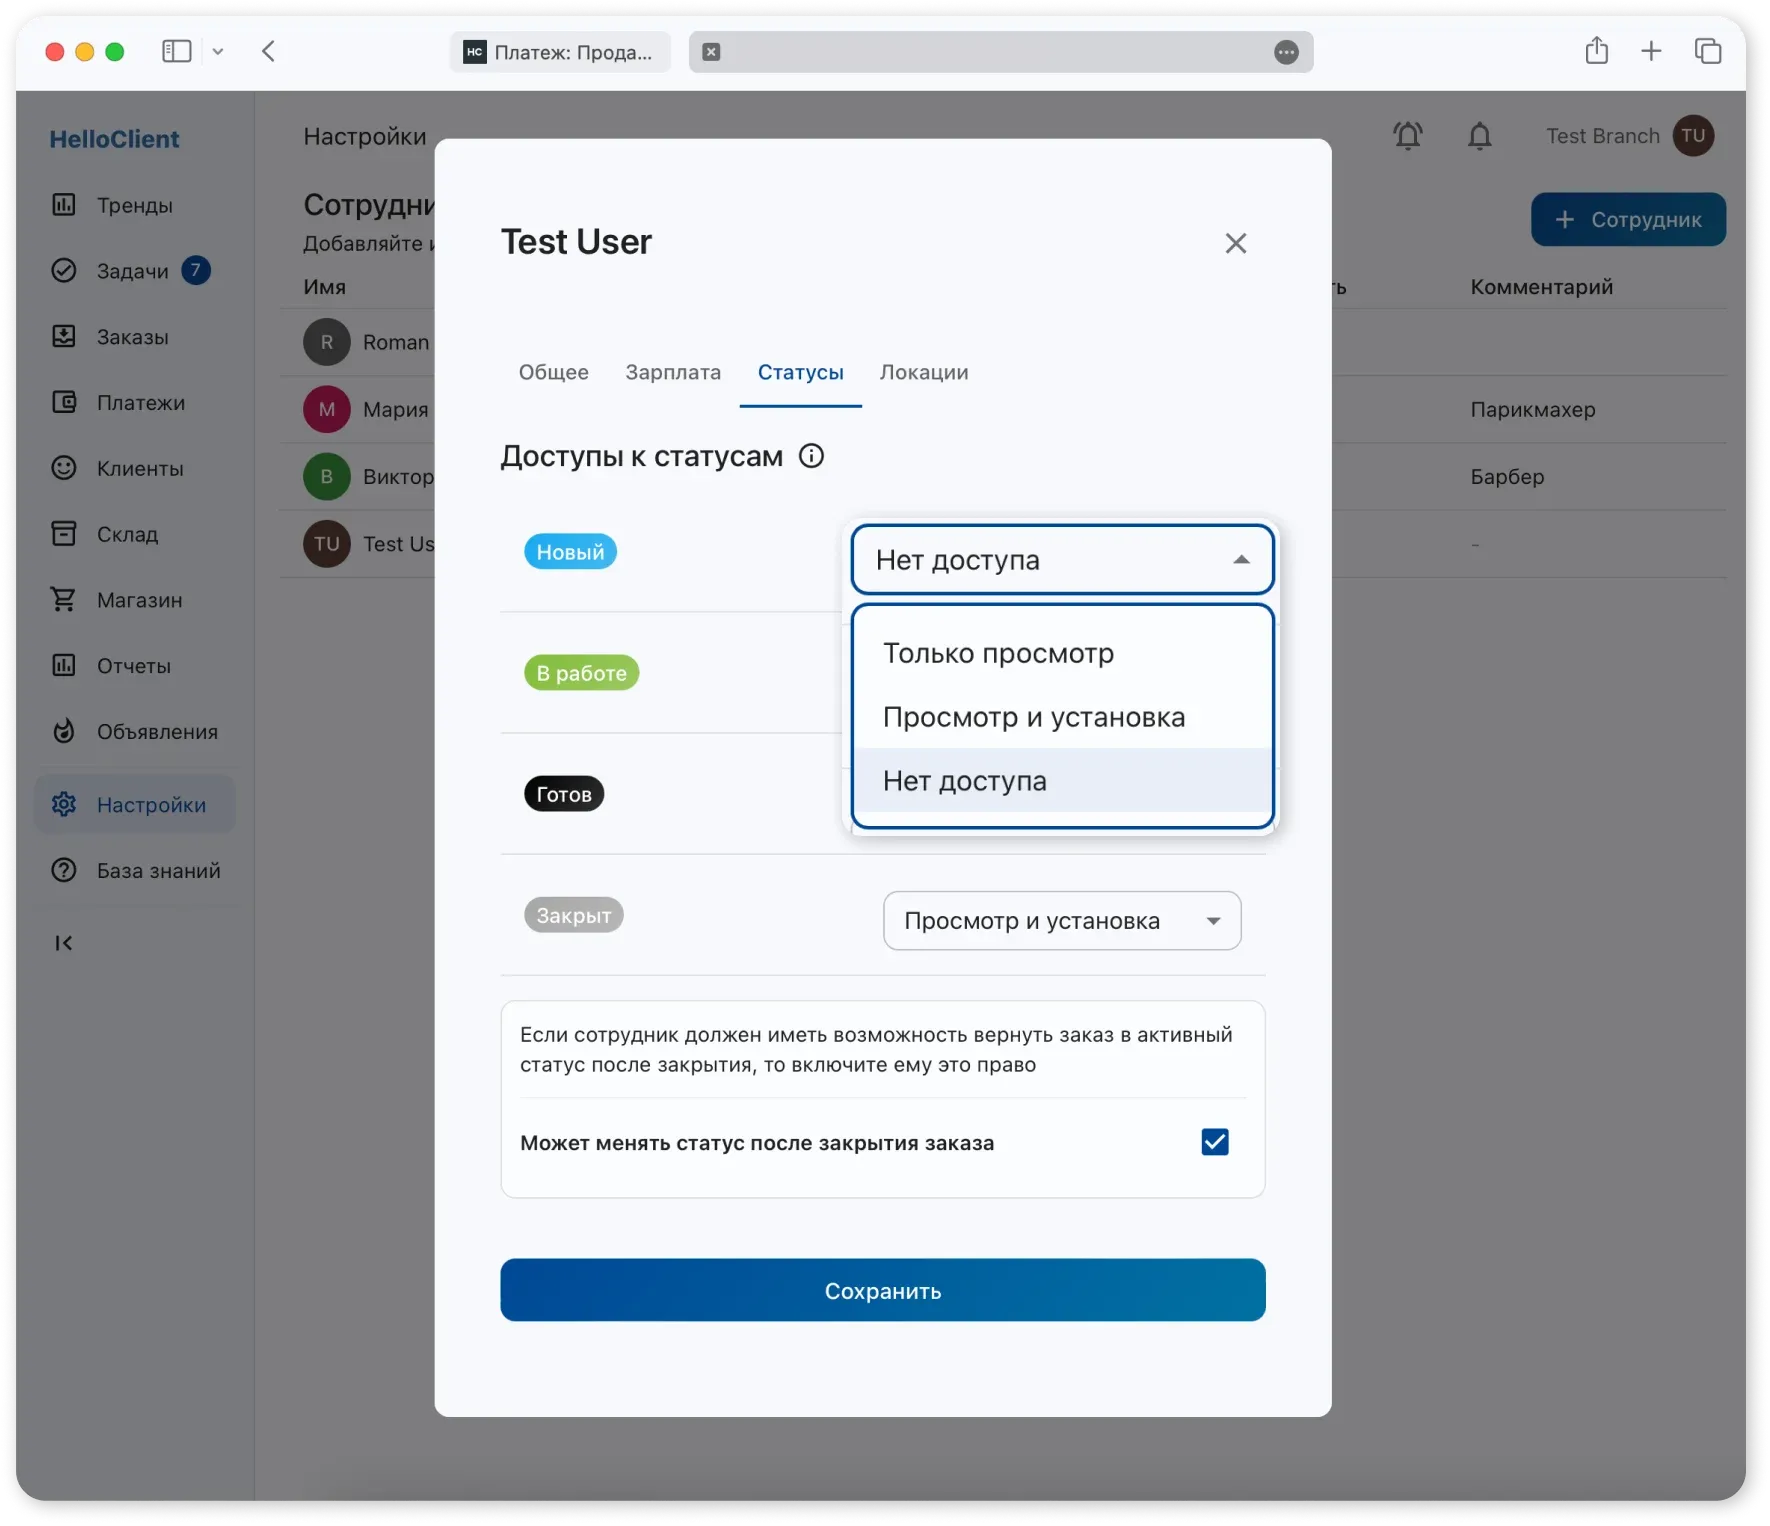The image size is (1770, 1526).
Task: Uncheck Может менять статус после закрытия заказа
Action: click(x=1214, y=1142)
